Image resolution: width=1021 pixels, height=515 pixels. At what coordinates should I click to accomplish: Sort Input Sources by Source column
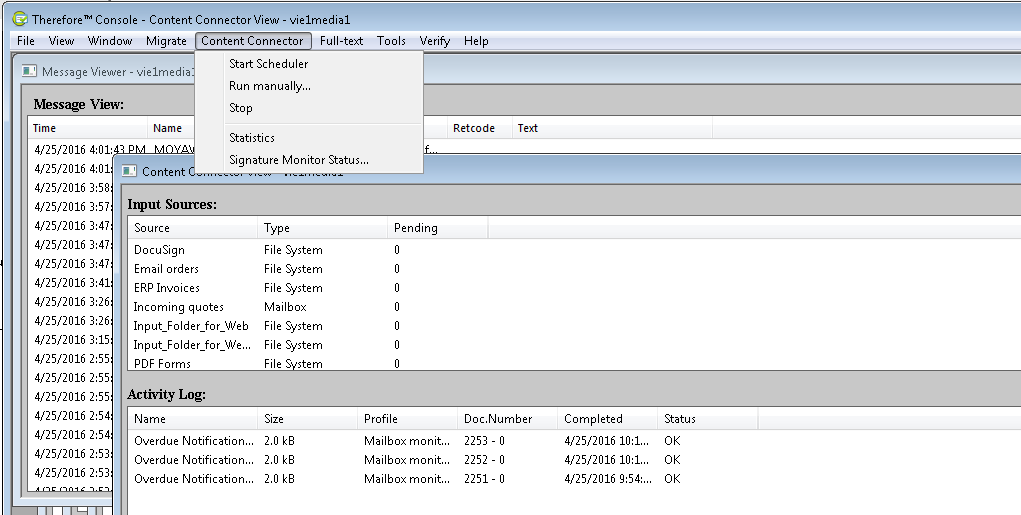[193, 228]
